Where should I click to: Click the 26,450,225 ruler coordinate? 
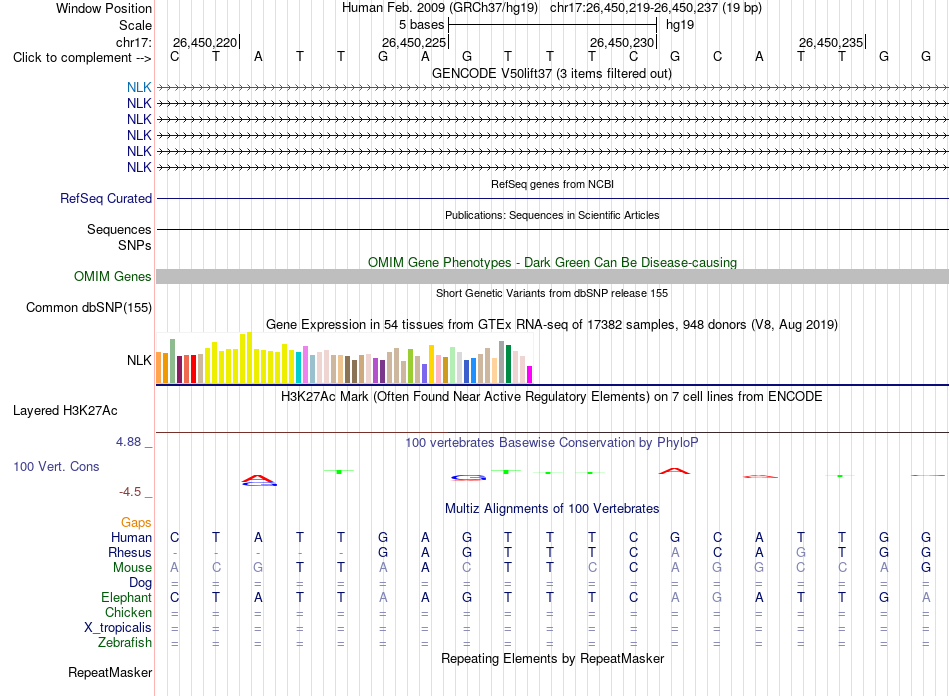tap(414, 42)
